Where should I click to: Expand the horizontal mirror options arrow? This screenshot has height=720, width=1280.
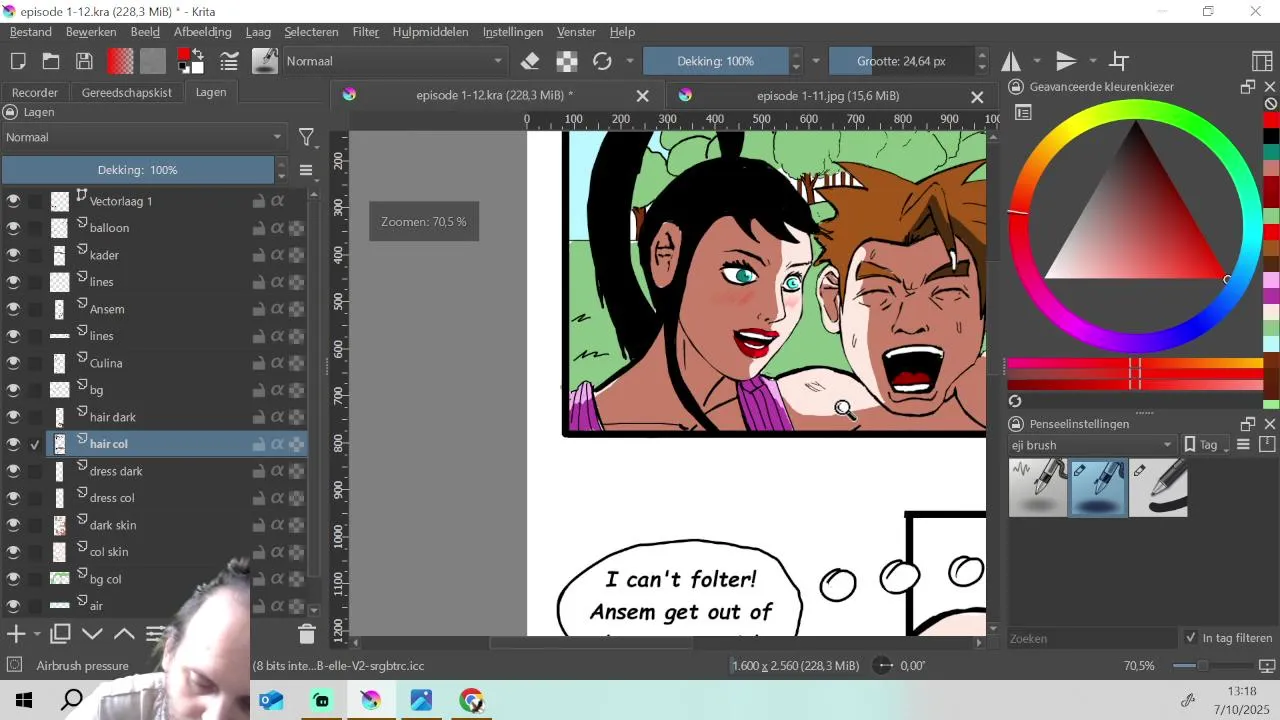pos(1037,61)
